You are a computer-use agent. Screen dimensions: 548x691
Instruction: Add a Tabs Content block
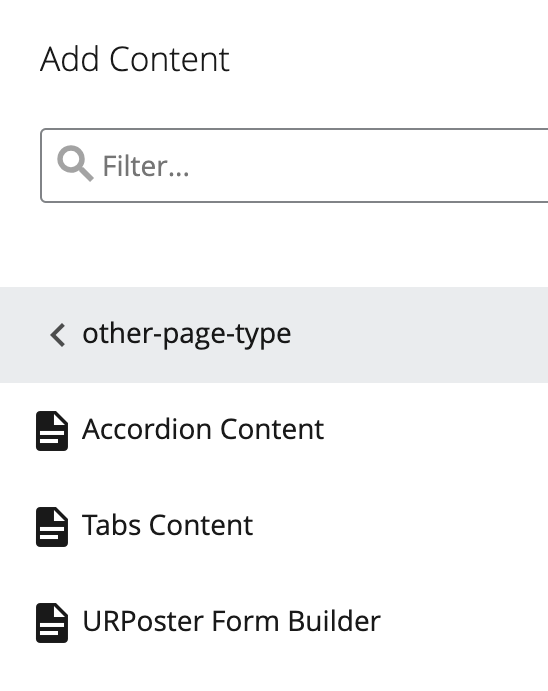[274, 527]
